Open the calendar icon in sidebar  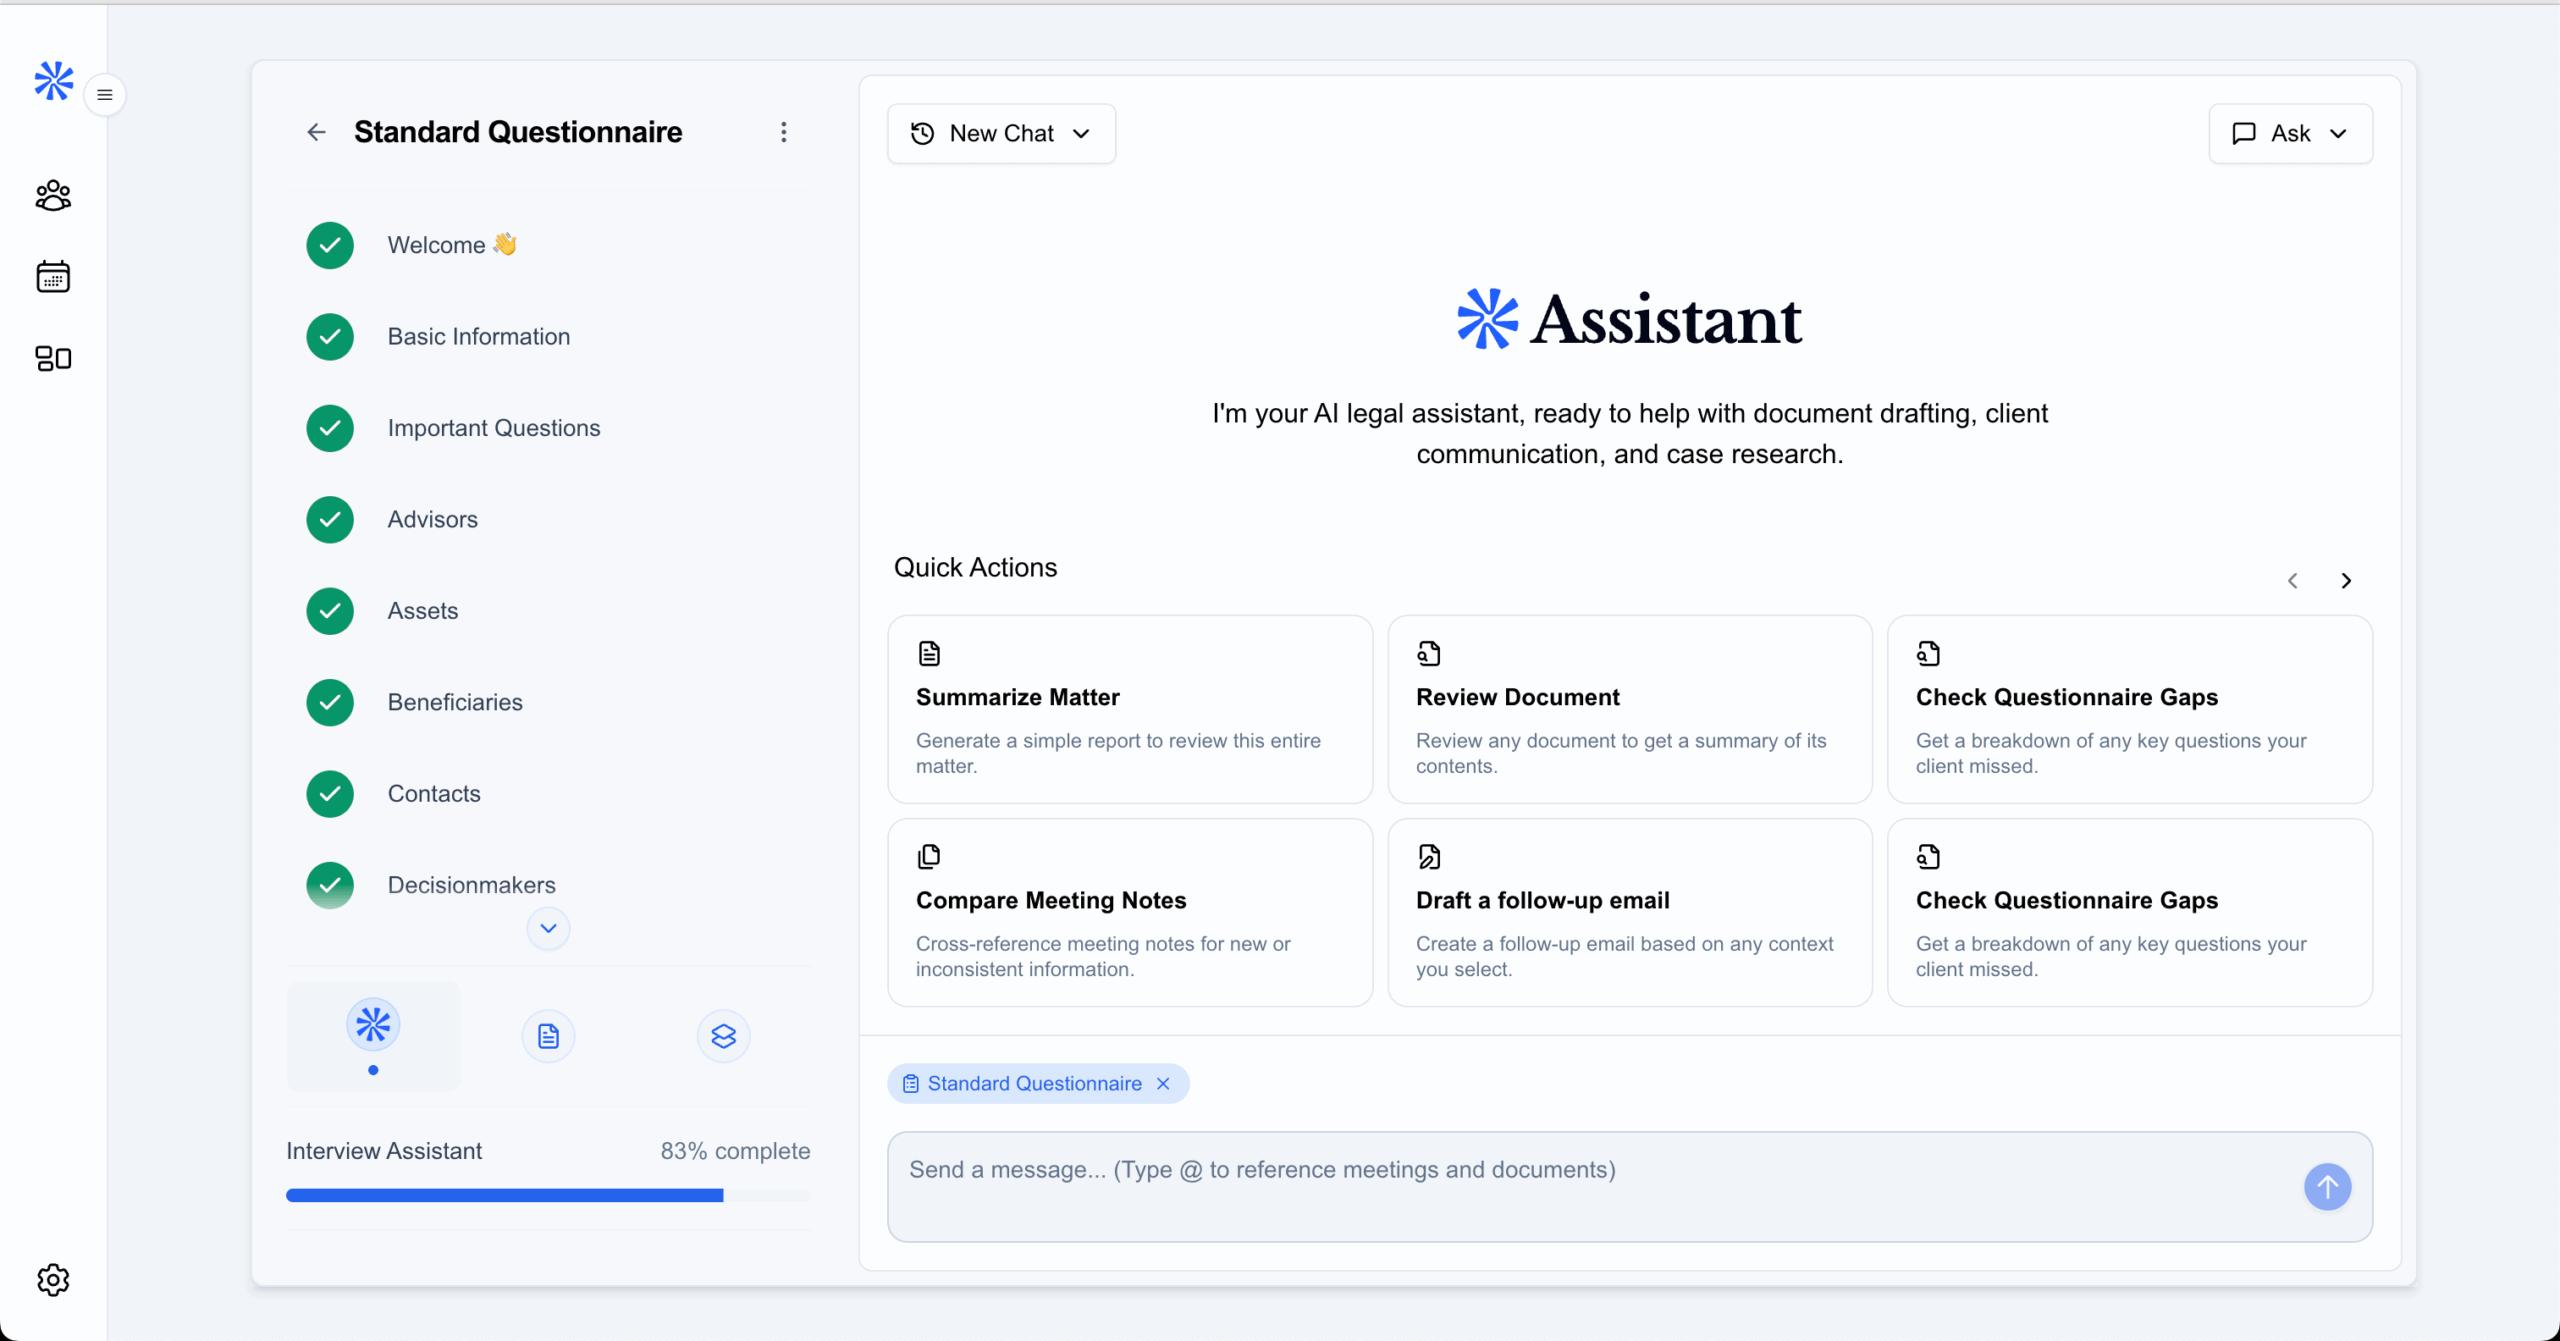click(53, 277)
